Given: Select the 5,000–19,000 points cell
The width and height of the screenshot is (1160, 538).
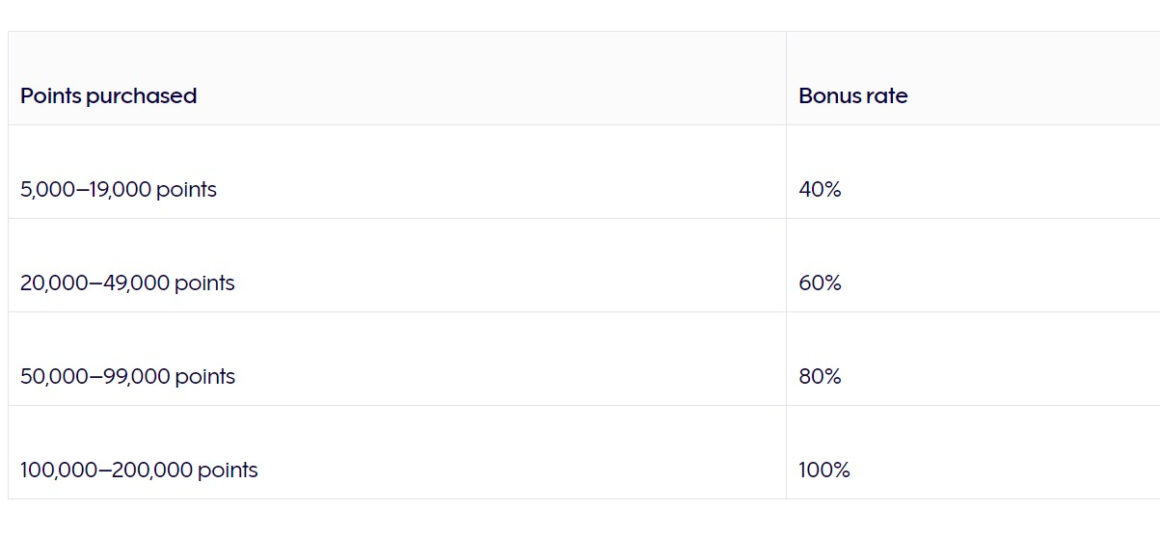Looking at the screenshot, I should tap(397, 172).
